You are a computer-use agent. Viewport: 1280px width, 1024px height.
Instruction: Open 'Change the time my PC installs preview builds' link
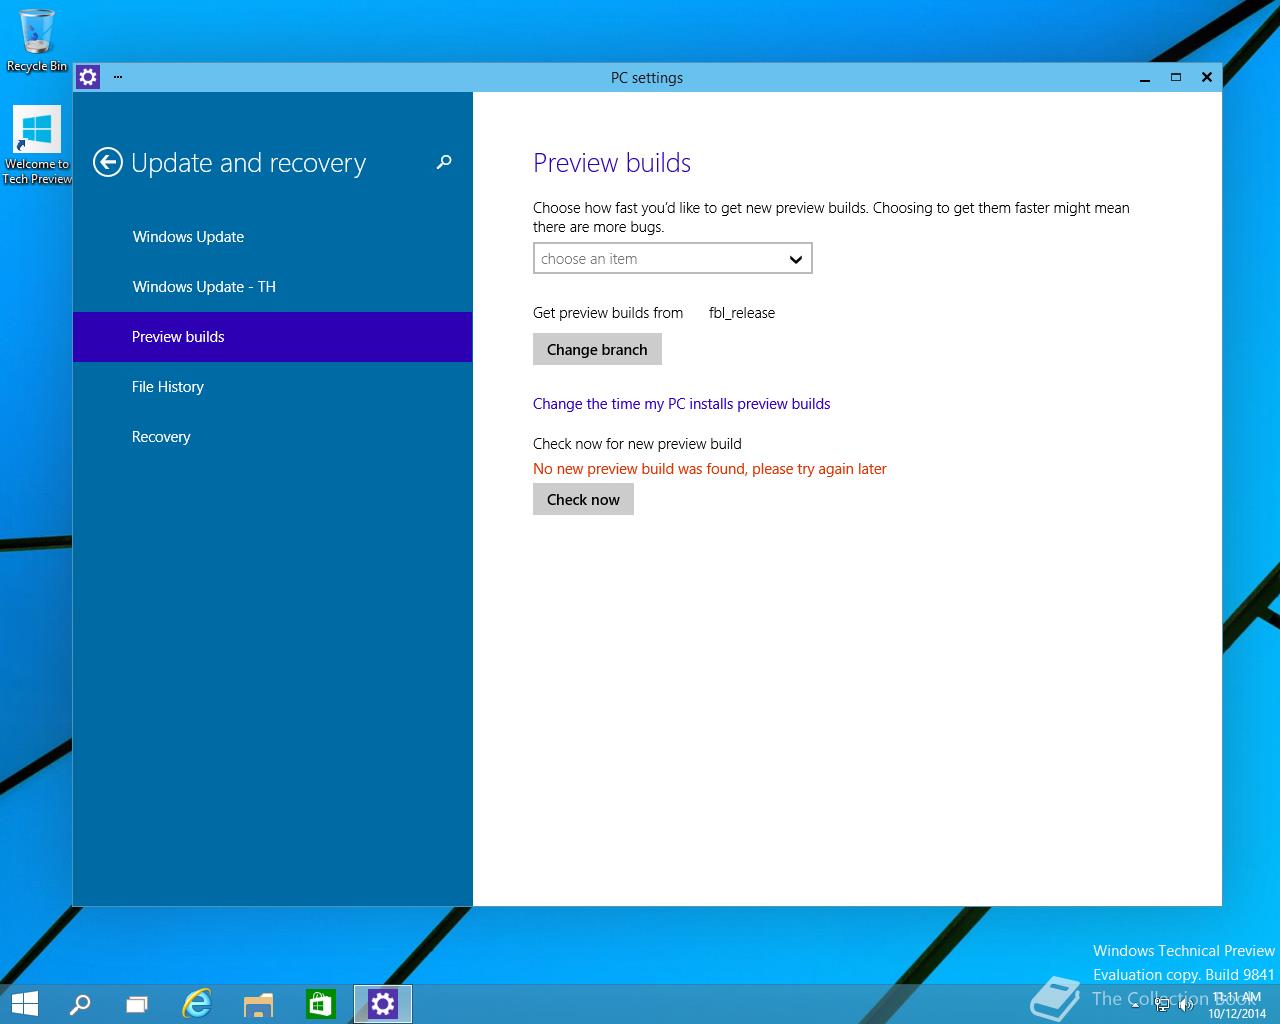click(x=681, y=404)
